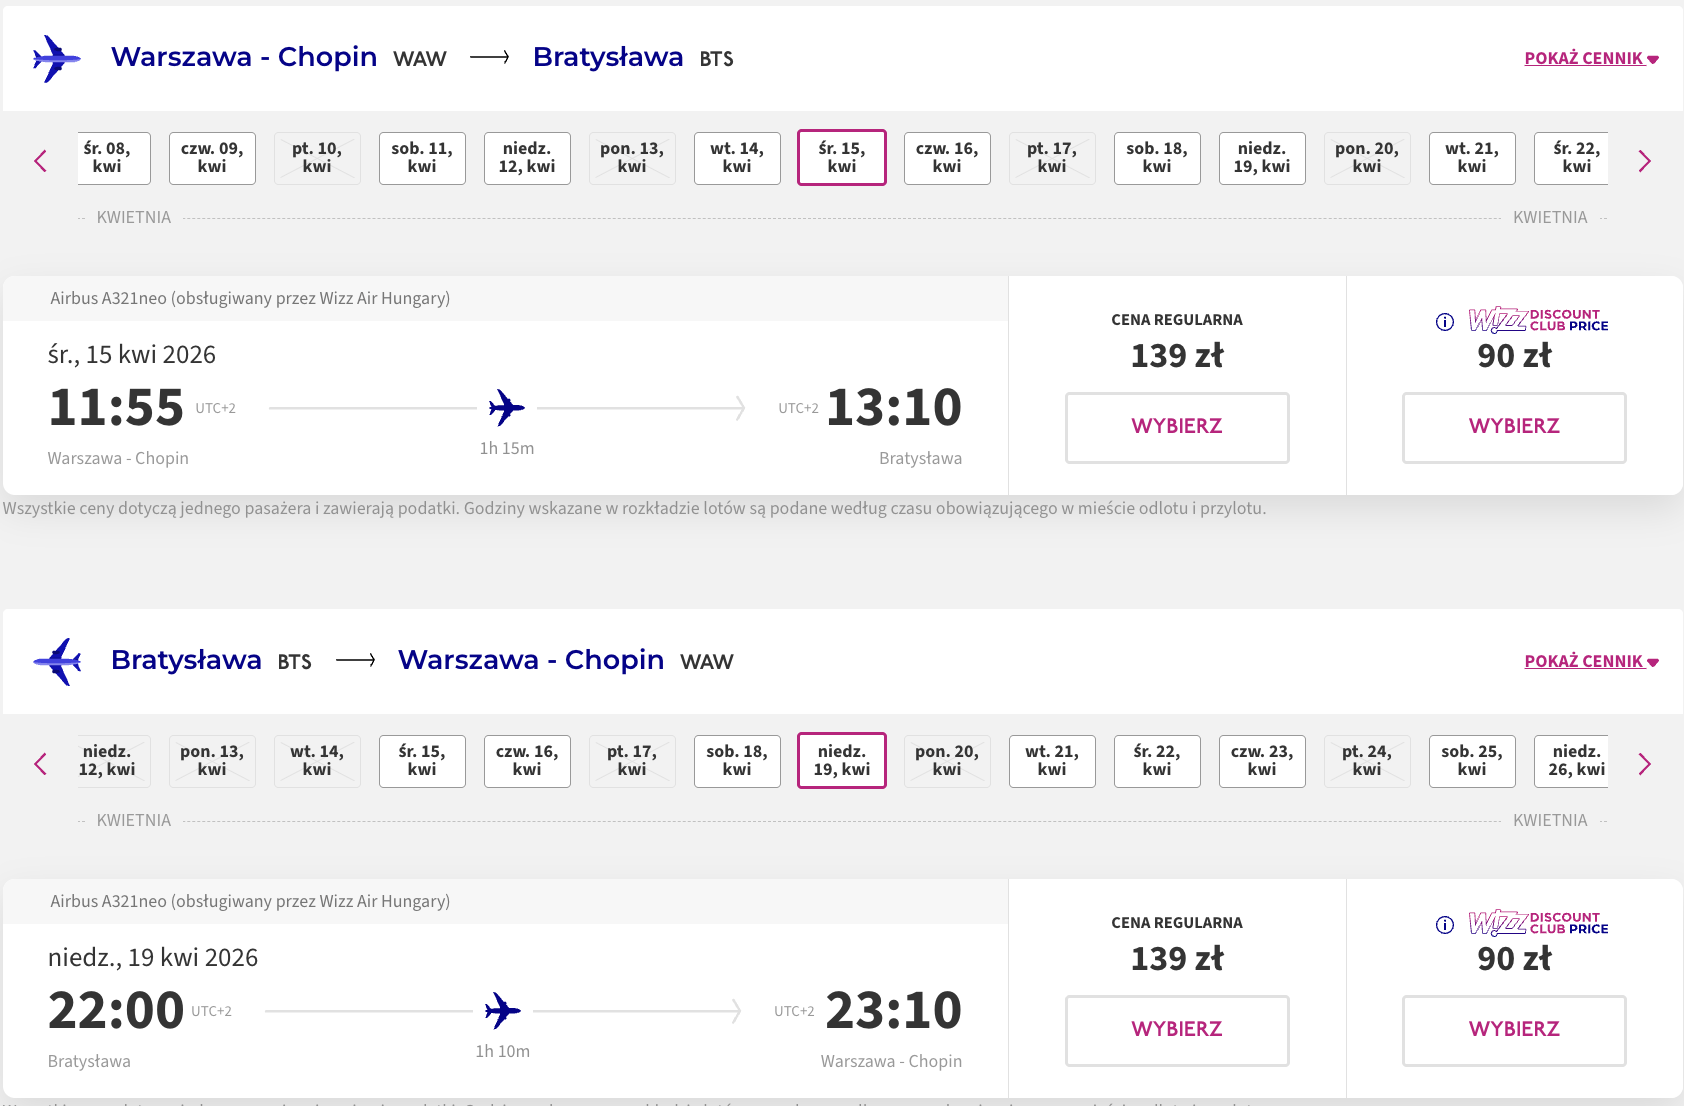
Task: Open return Wizz Discount Club info icon
Action: 1444,925
